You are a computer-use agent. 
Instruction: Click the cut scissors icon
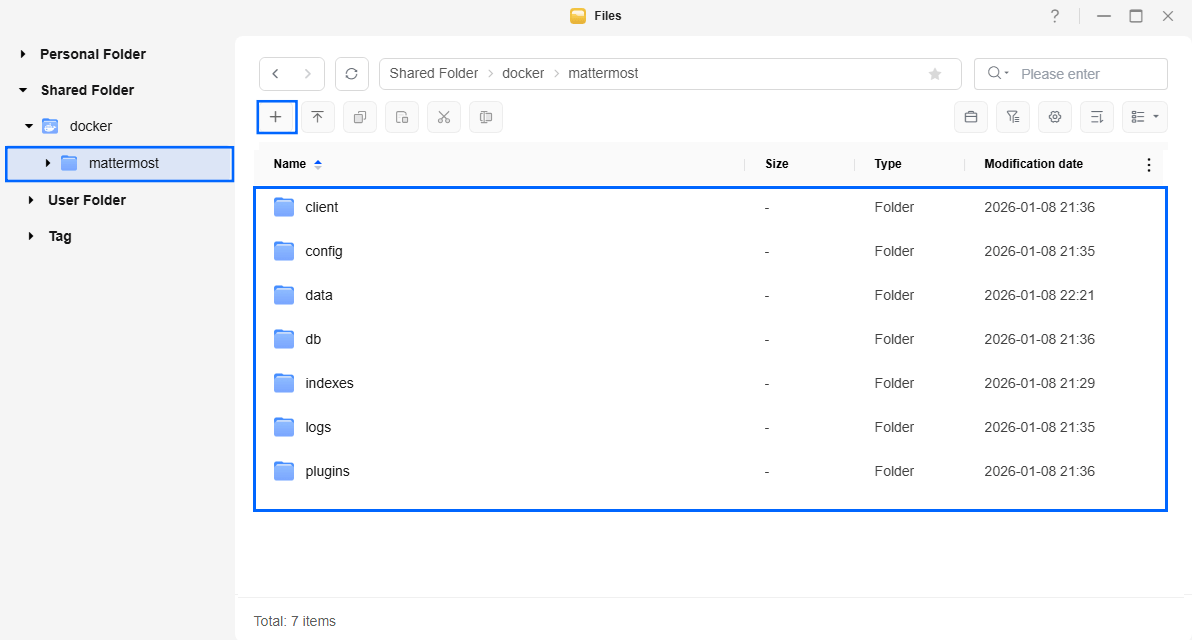444,117
